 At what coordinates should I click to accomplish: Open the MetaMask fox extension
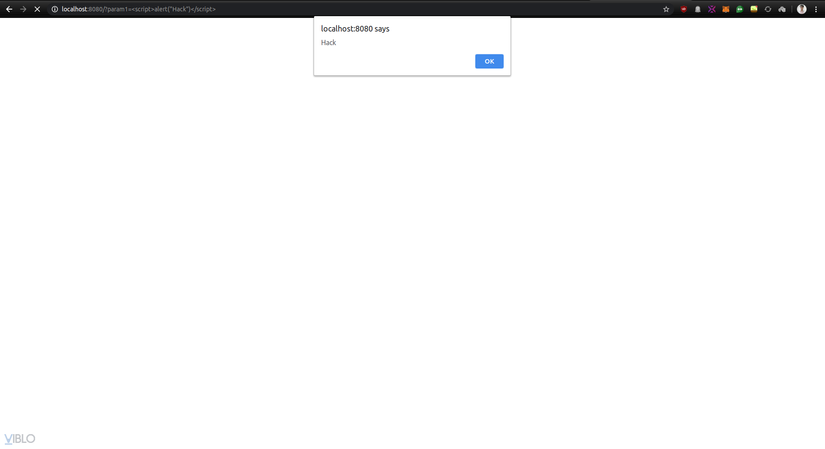726,9
